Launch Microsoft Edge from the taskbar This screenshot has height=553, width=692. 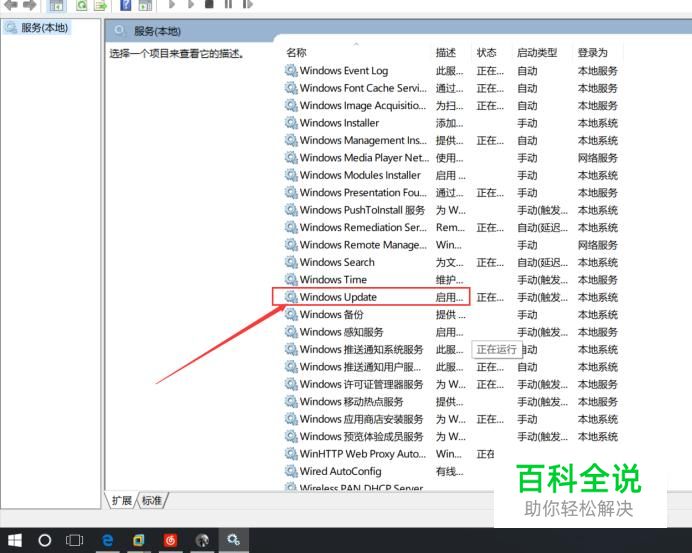(107, 540)
